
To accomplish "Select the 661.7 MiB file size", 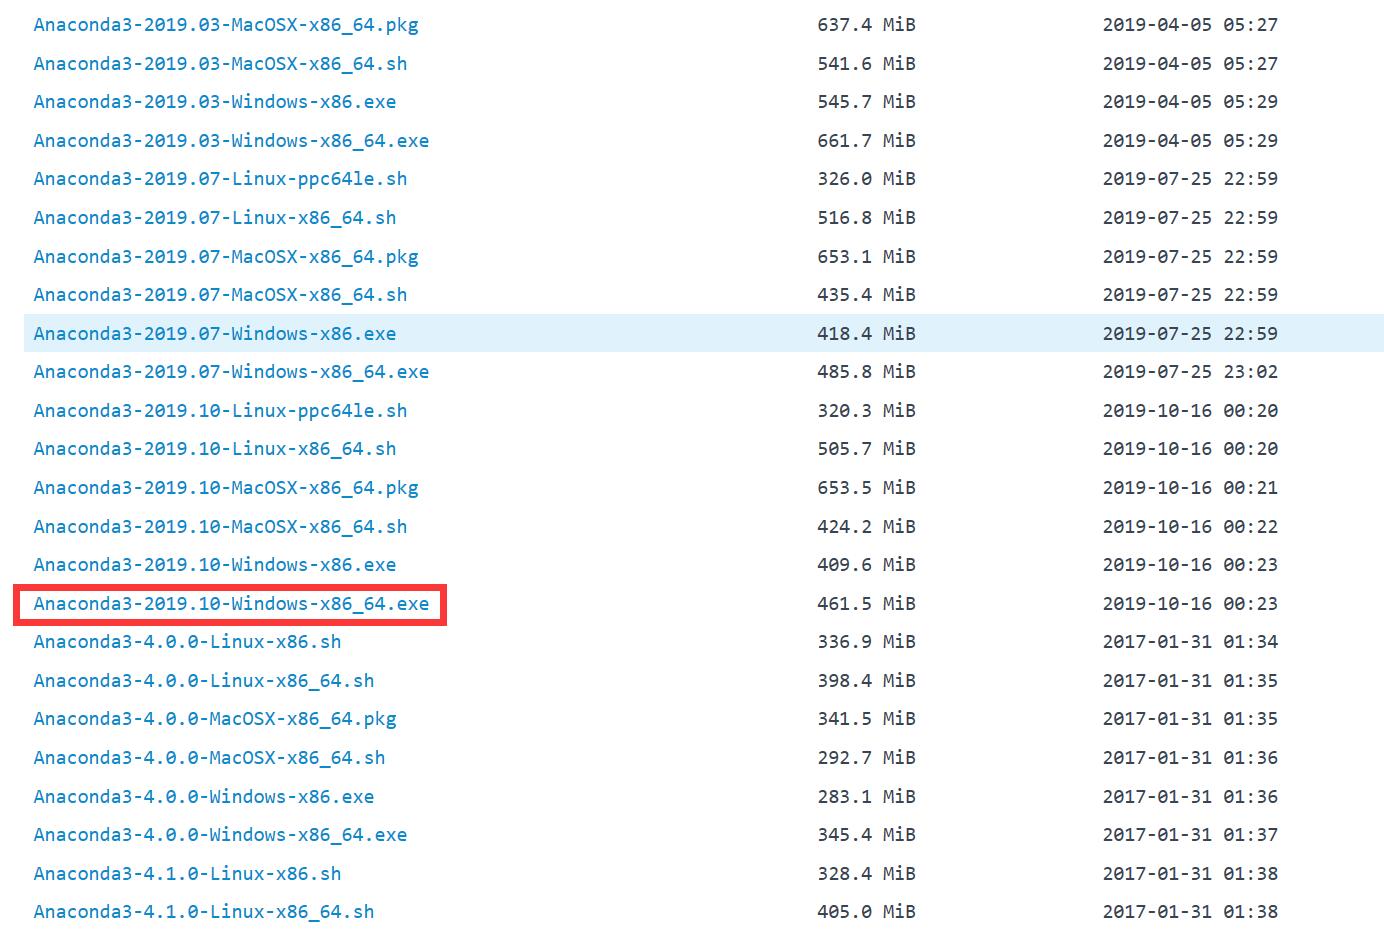I will click(866, 140).
